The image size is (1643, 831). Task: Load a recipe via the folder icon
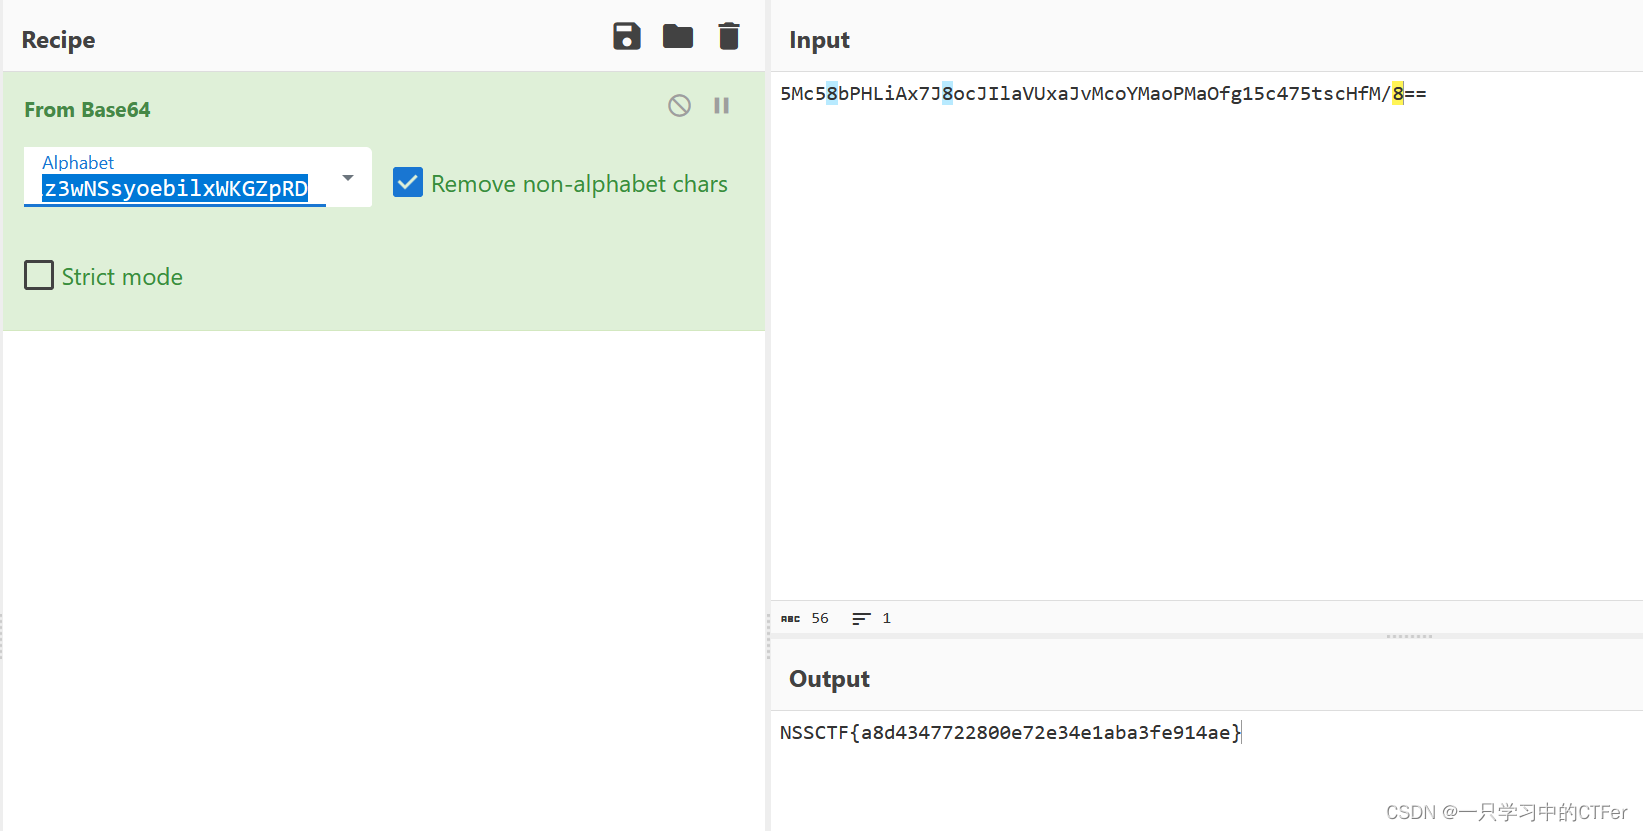click(x=678, y=37)
